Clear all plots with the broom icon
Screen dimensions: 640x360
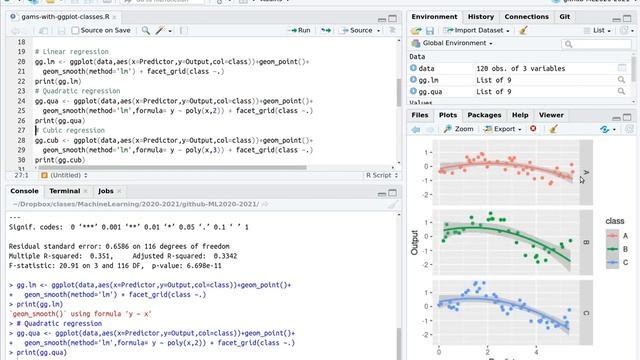point(553,129)
